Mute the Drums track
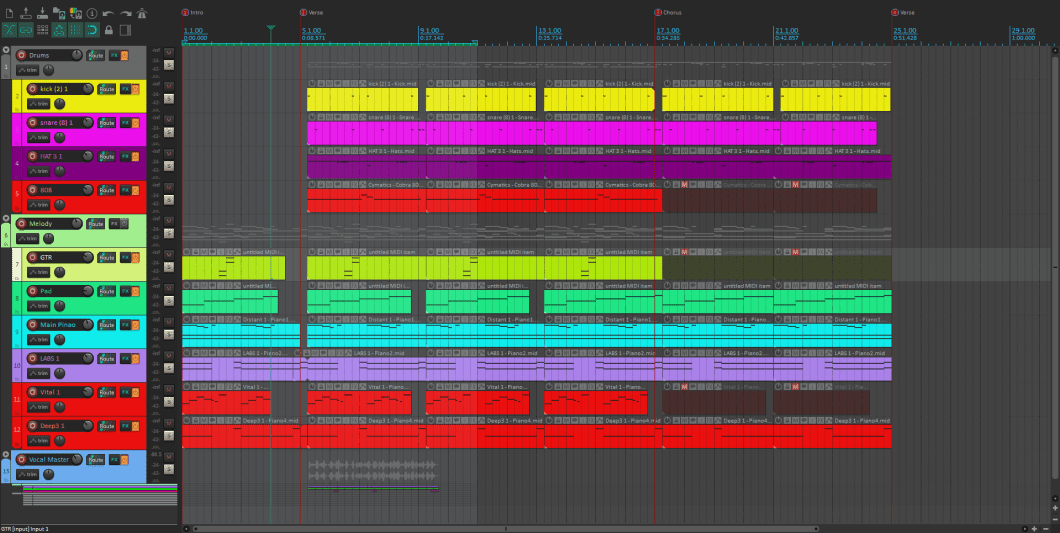 pyautogui.click(x=168, y=51)
